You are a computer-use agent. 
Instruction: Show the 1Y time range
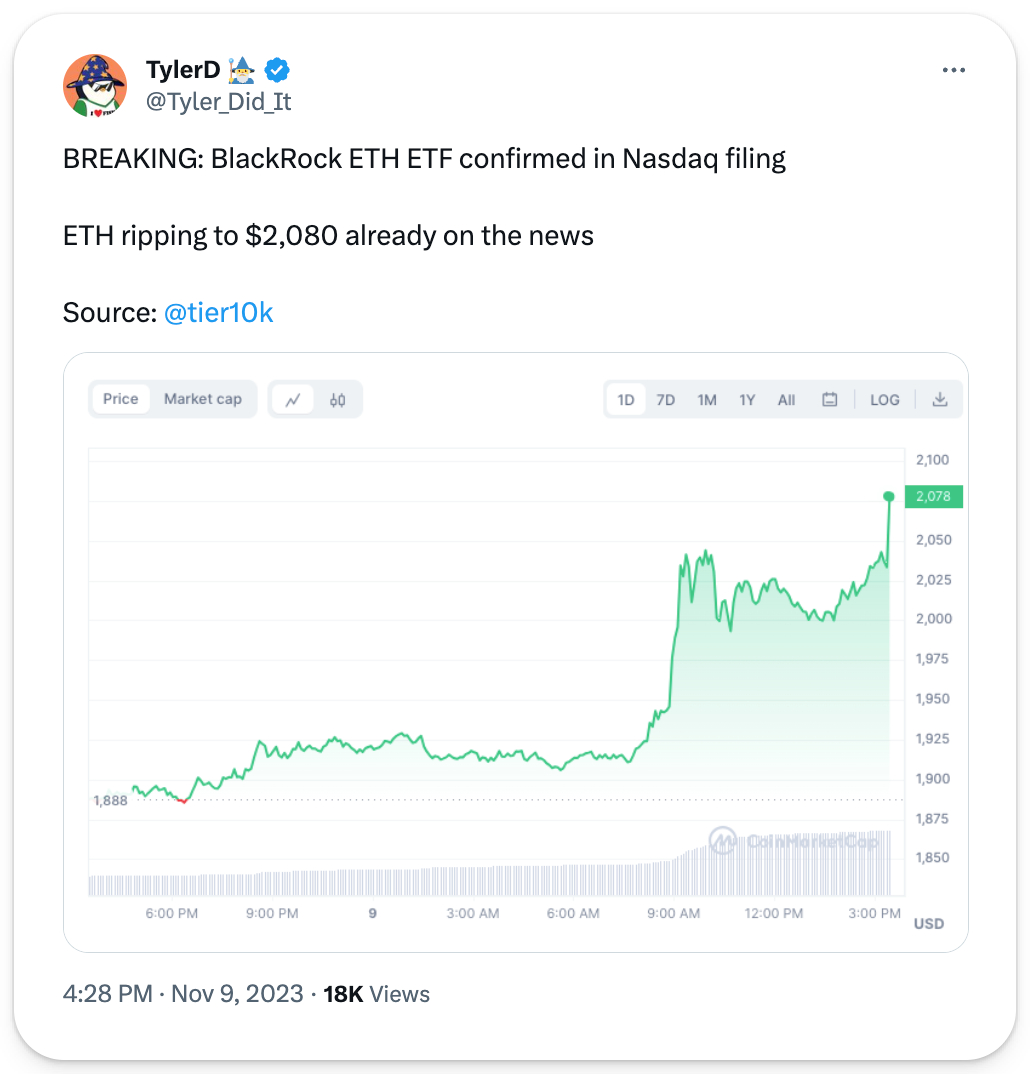coord(747,399)
